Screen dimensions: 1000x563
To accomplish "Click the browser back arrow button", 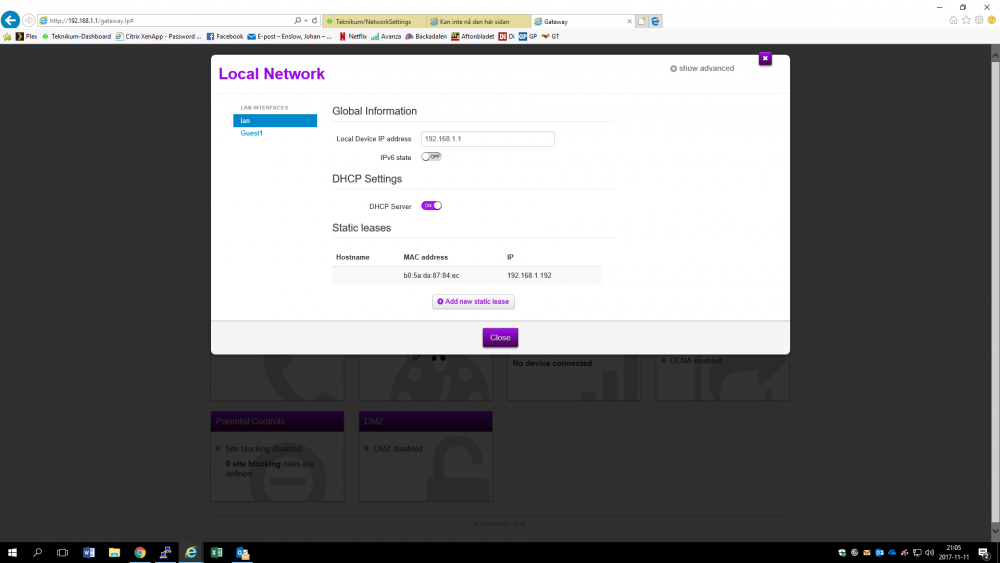I will pos(10,20).
